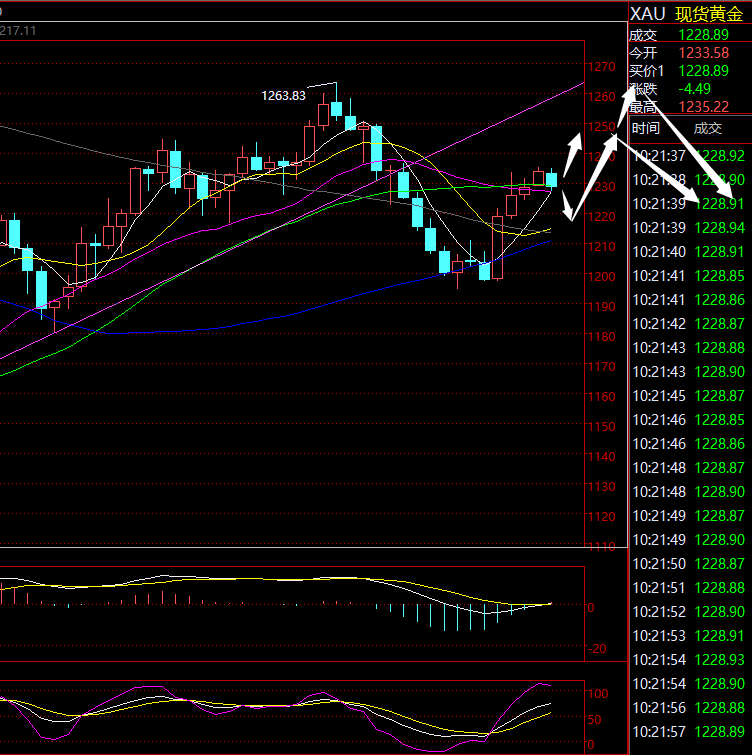The image size is (752, 755).
Task: Click the 时间 column header
Action: [645, 128]
